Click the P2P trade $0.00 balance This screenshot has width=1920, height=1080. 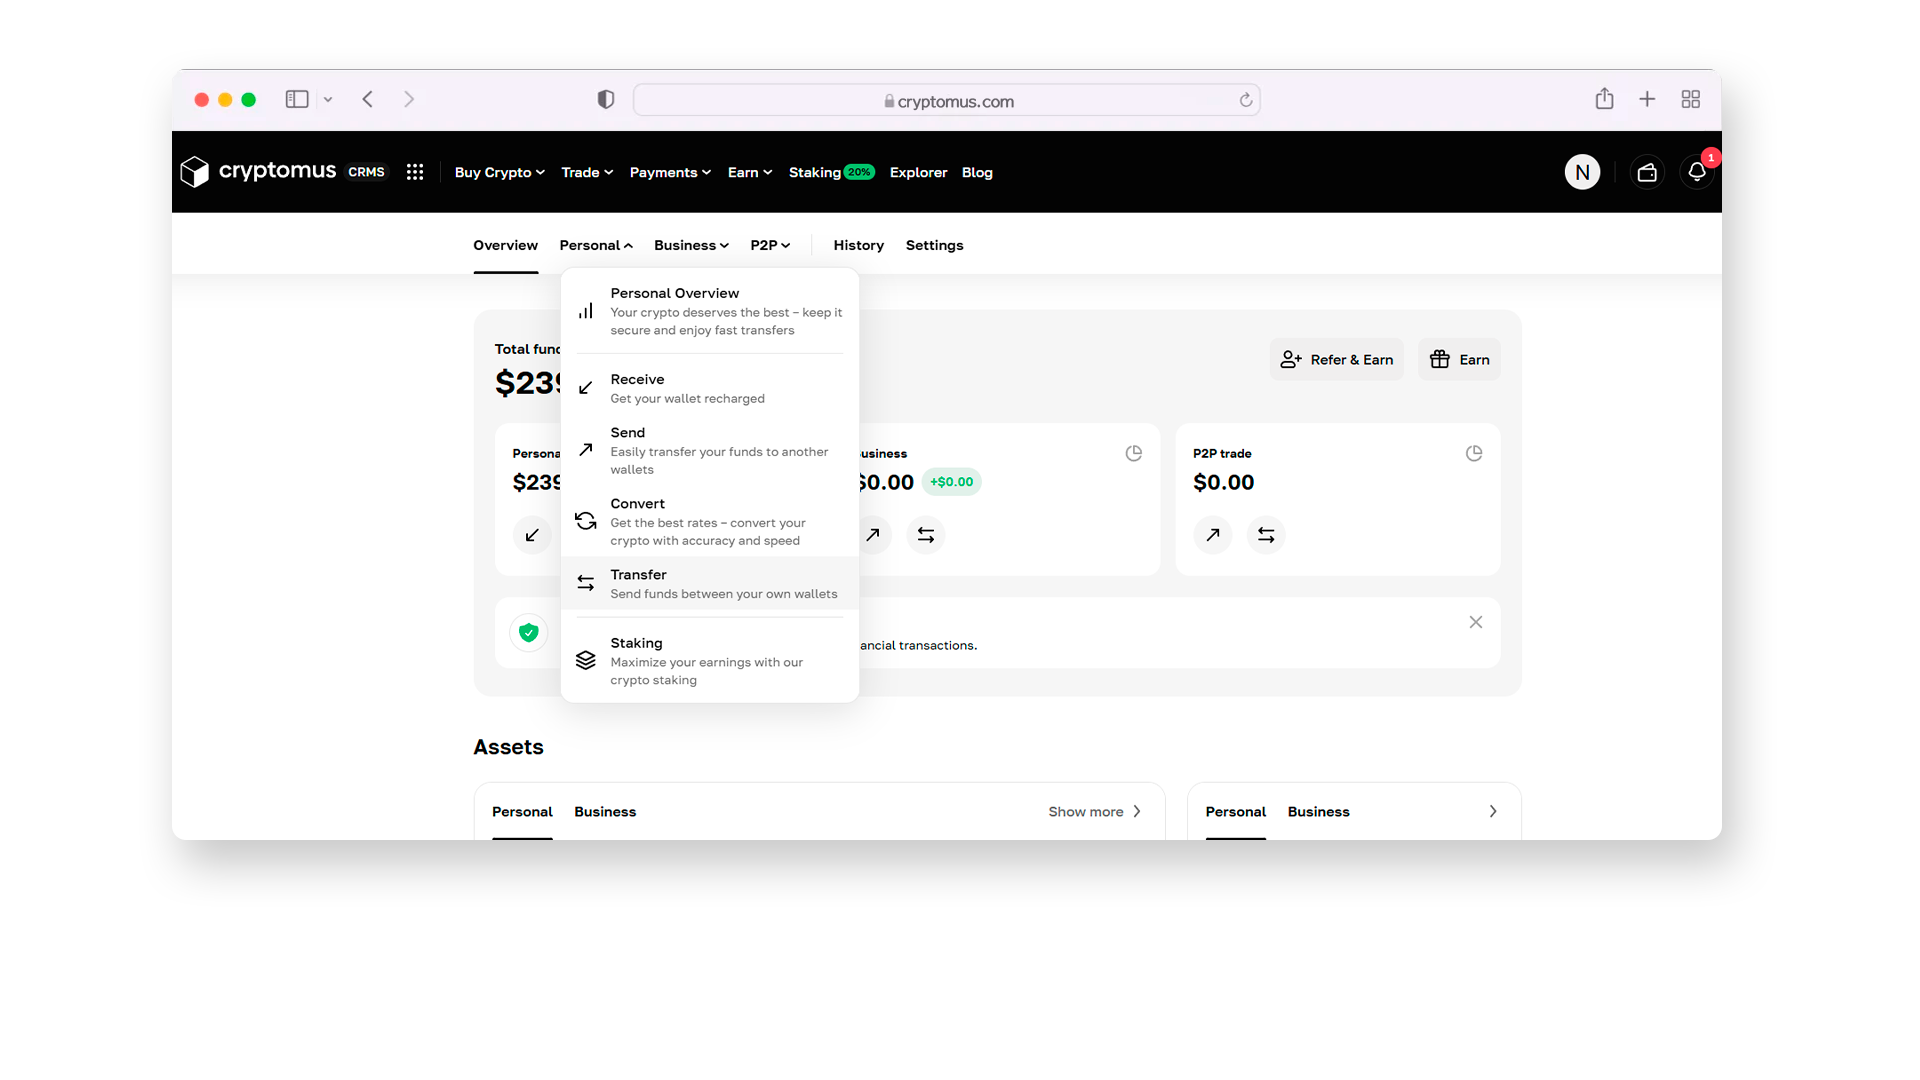(x=1223, y=482)
